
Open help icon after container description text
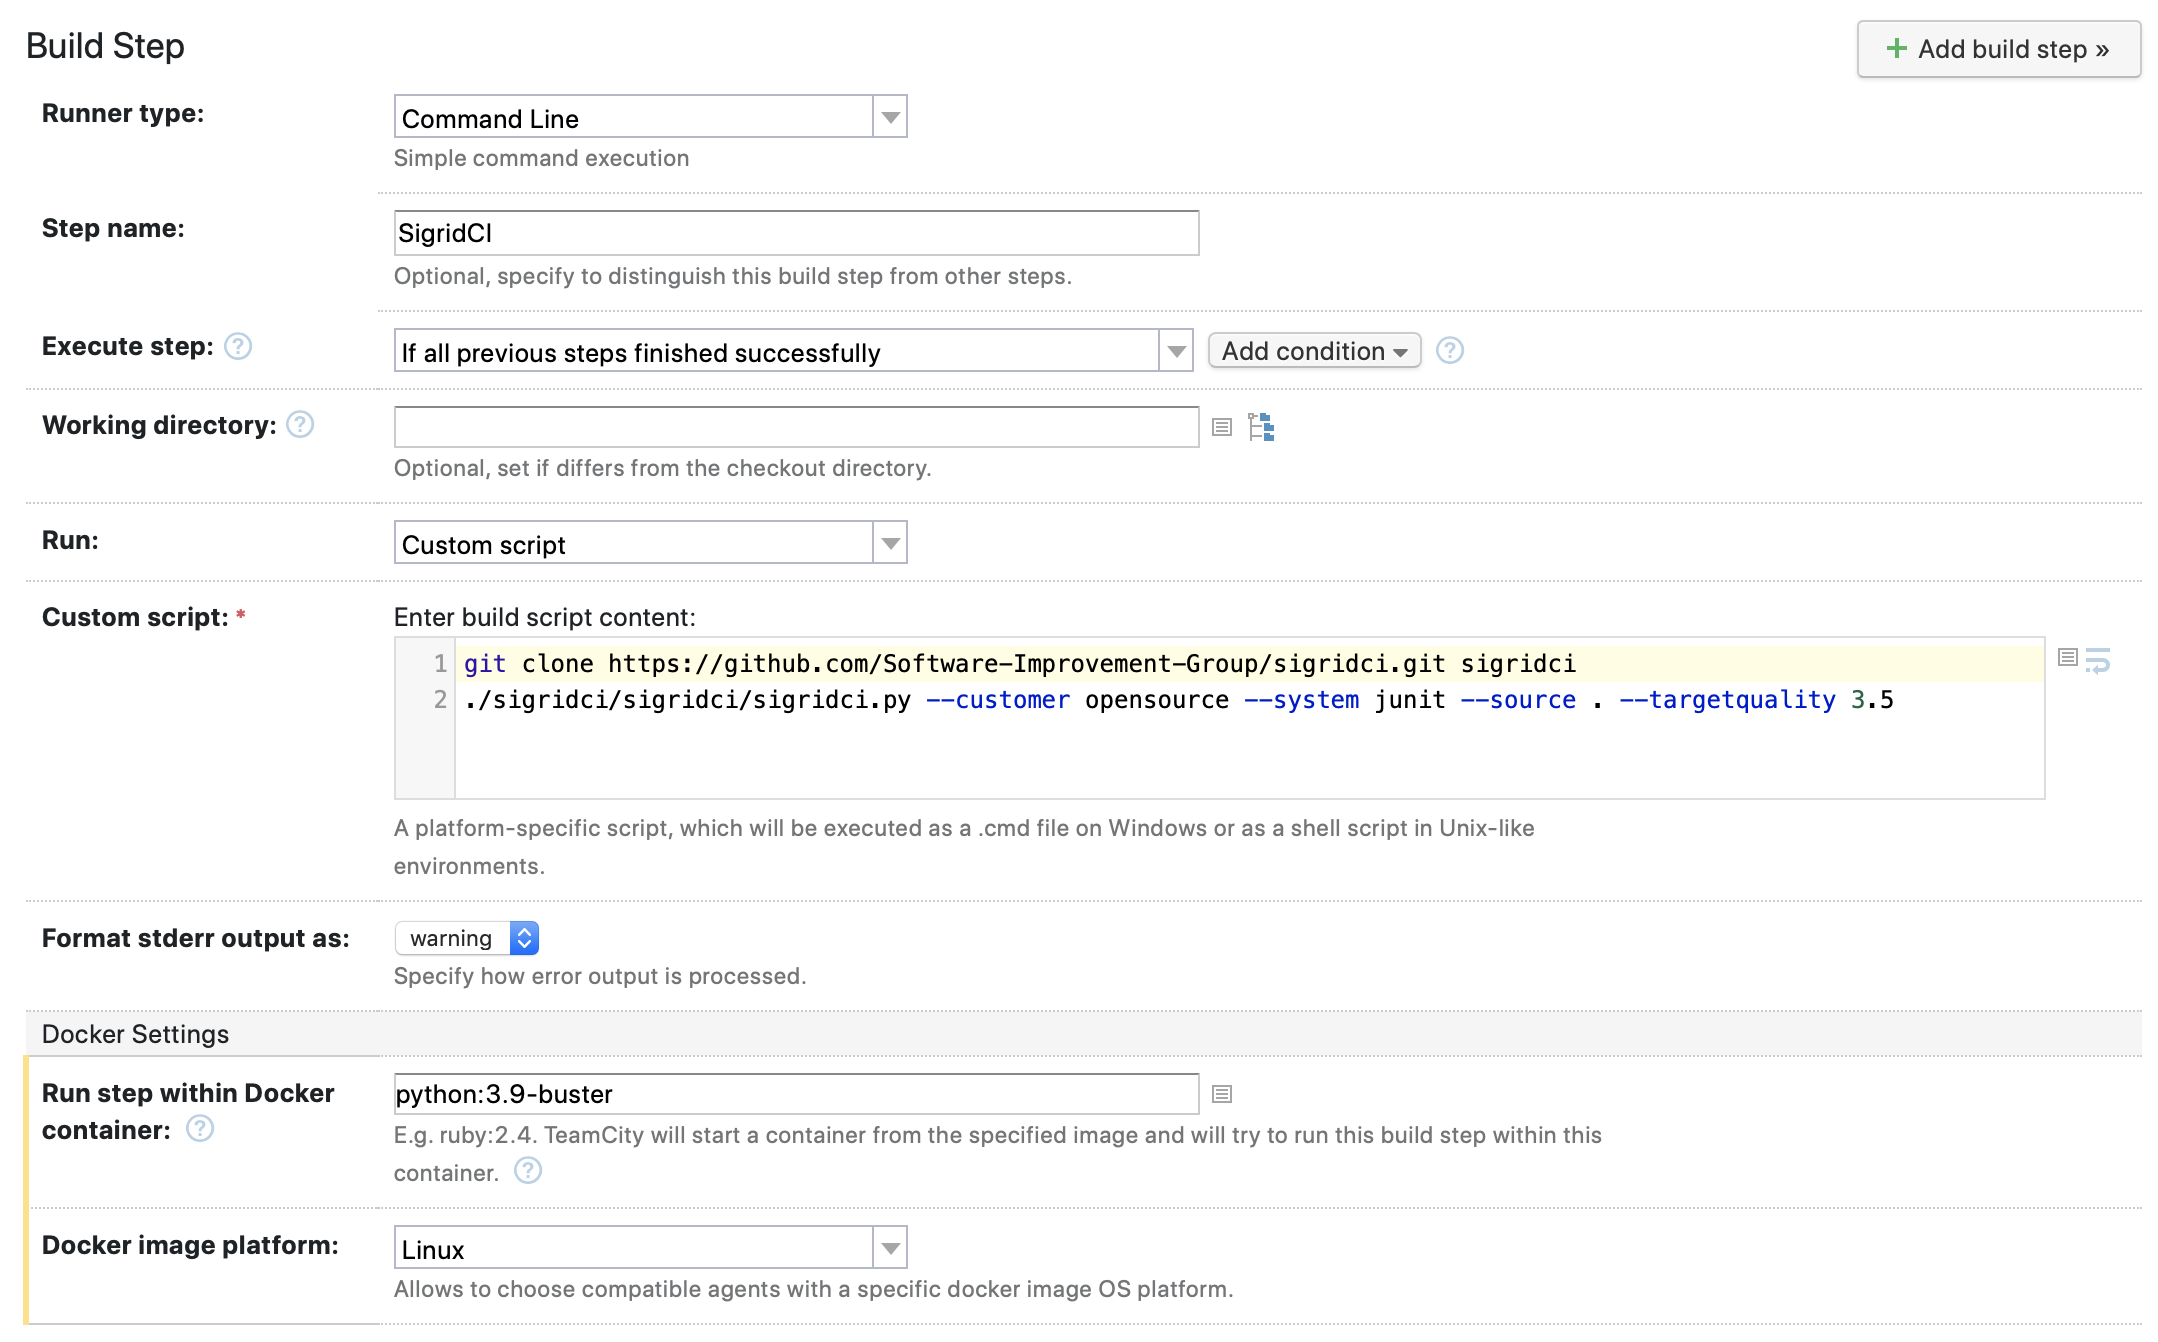click(x=528, y=1171)
